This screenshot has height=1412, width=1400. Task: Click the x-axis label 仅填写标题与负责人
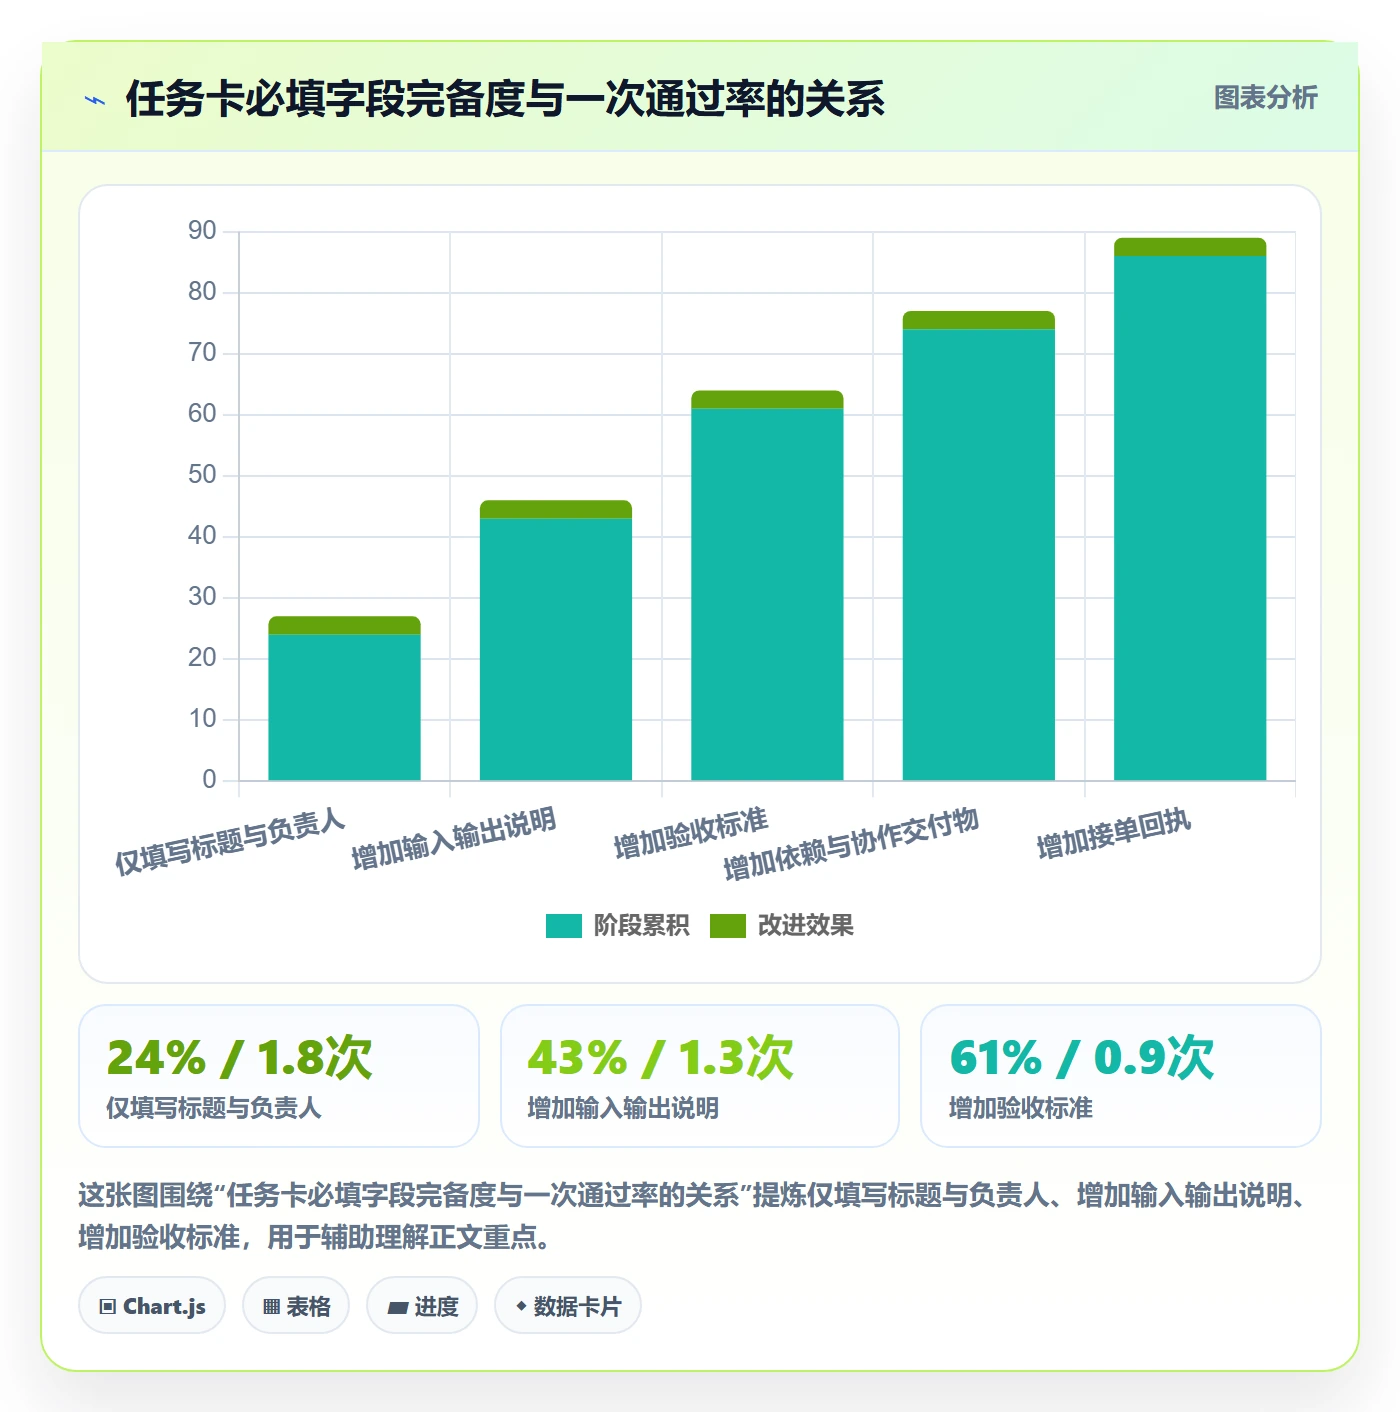click(230, 842)
